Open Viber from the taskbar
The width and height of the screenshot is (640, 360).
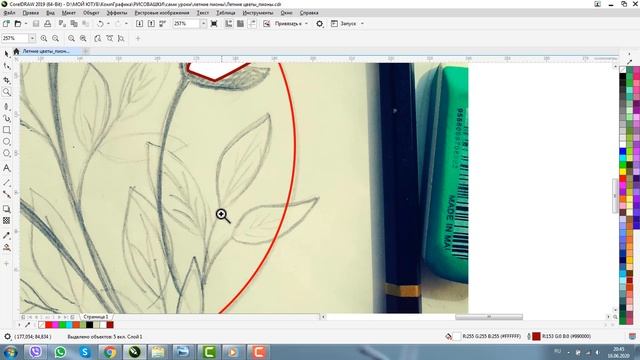36,352
